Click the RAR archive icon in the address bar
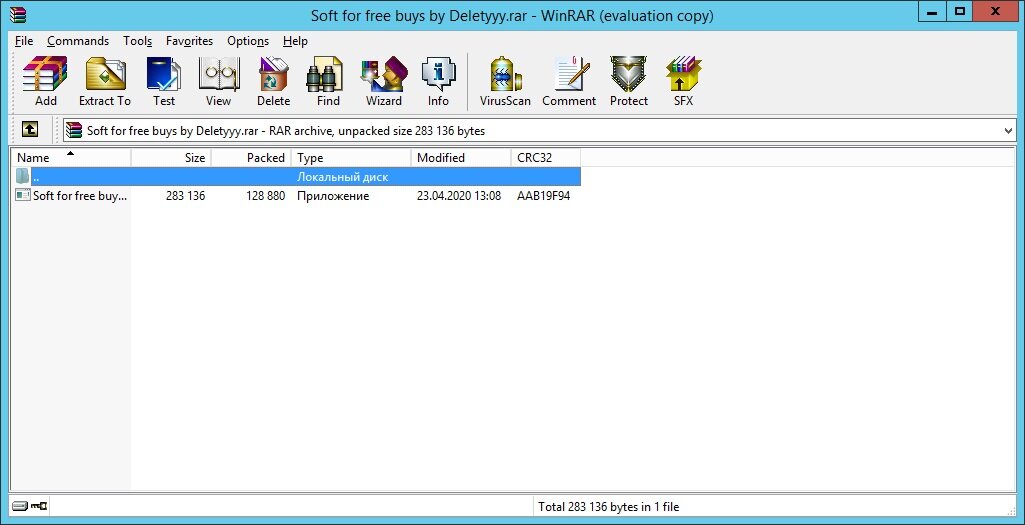The image size is (1025, 525). pos(74,130)
